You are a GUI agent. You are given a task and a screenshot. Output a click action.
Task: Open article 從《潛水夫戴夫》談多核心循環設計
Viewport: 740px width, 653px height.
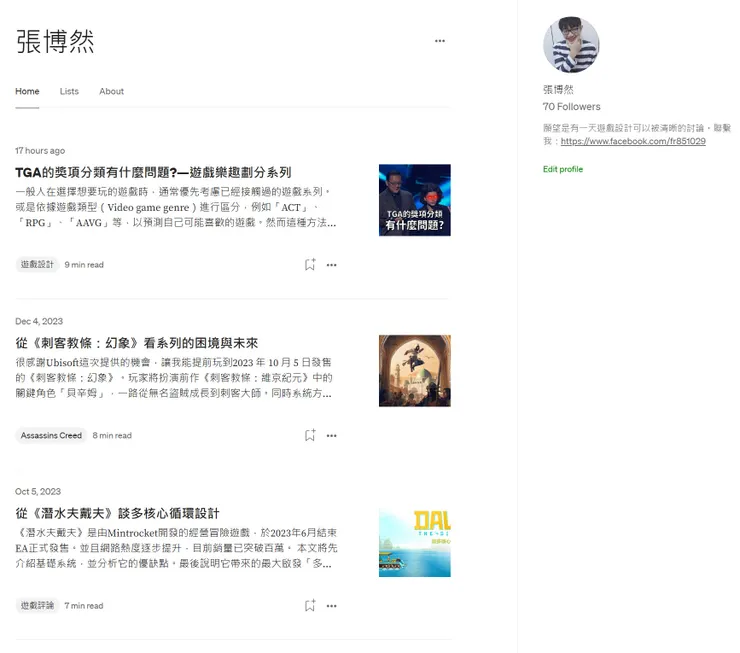pyautogui.click(x=117, y=513)
